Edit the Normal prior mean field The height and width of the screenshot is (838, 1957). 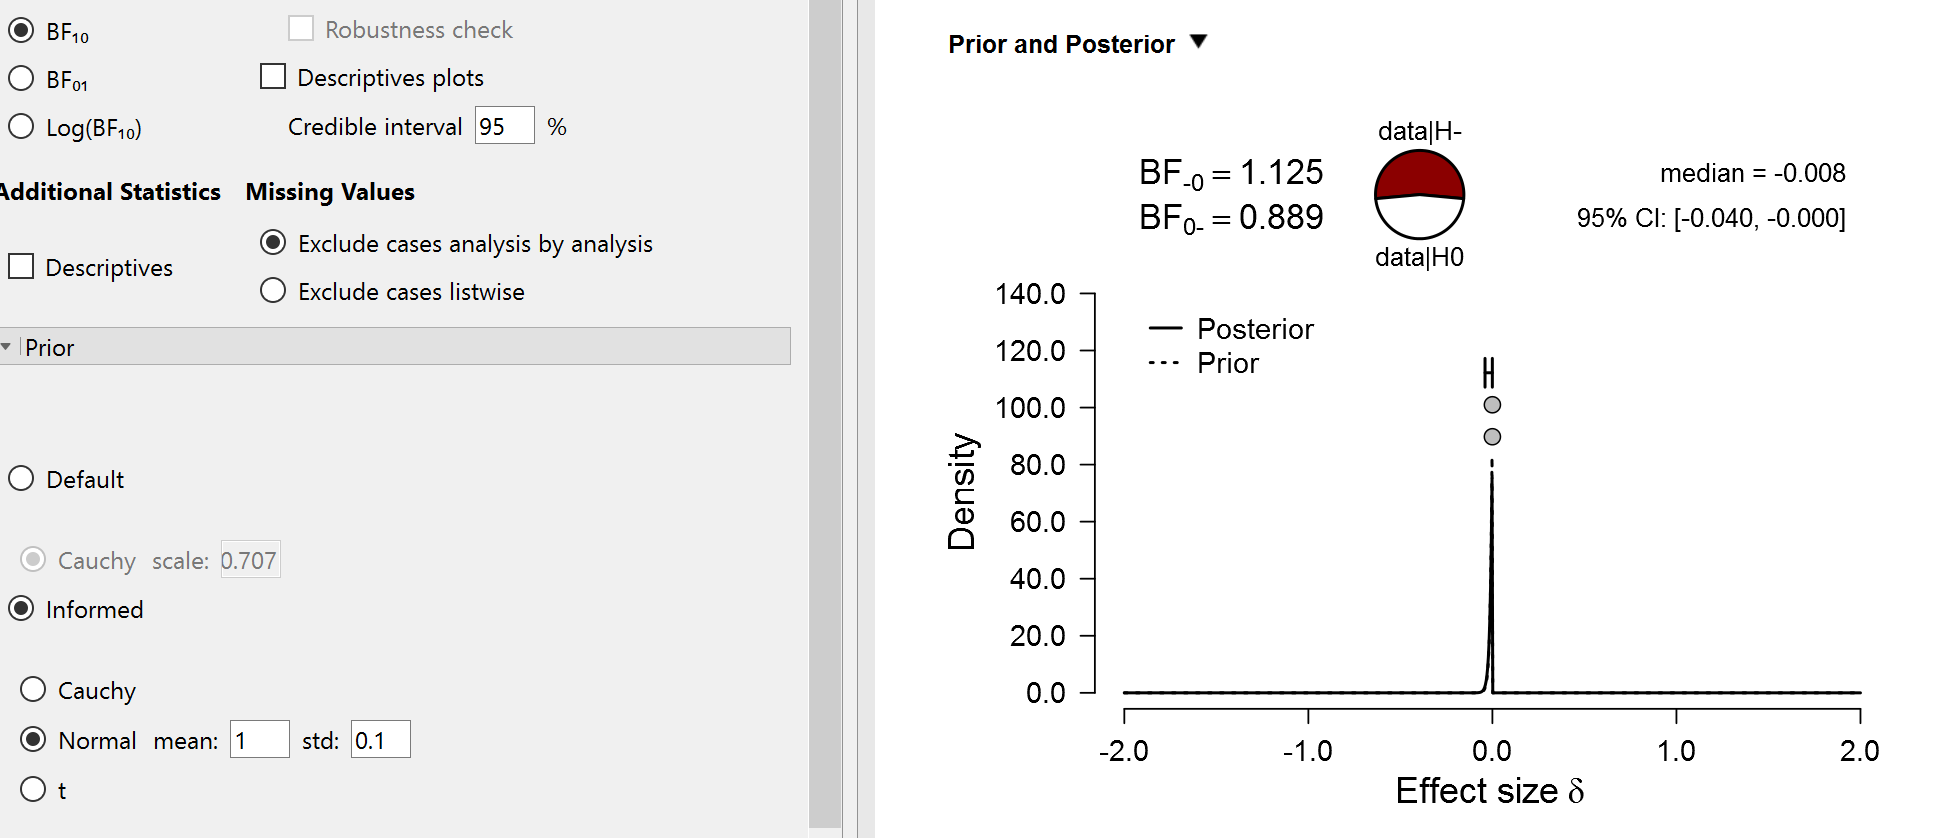click(x=259, y=739)
